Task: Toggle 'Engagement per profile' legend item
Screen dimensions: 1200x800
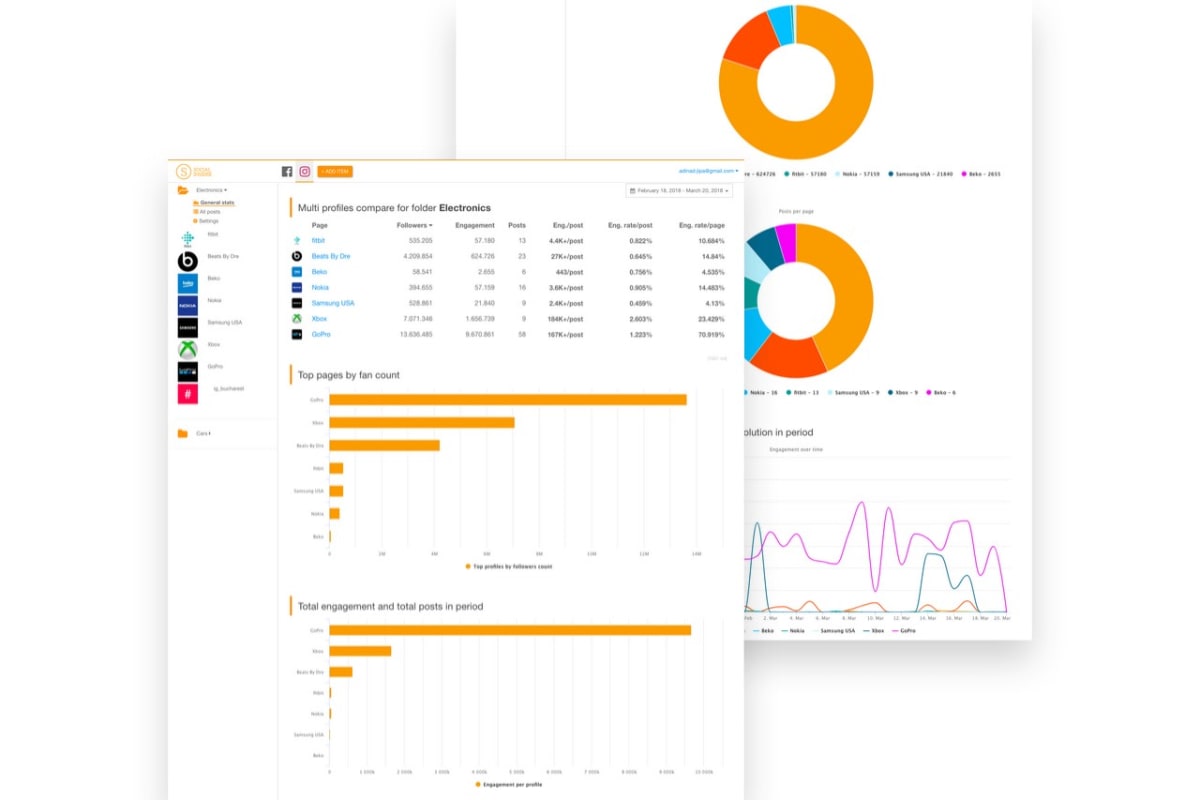Action: pos(509,787)
